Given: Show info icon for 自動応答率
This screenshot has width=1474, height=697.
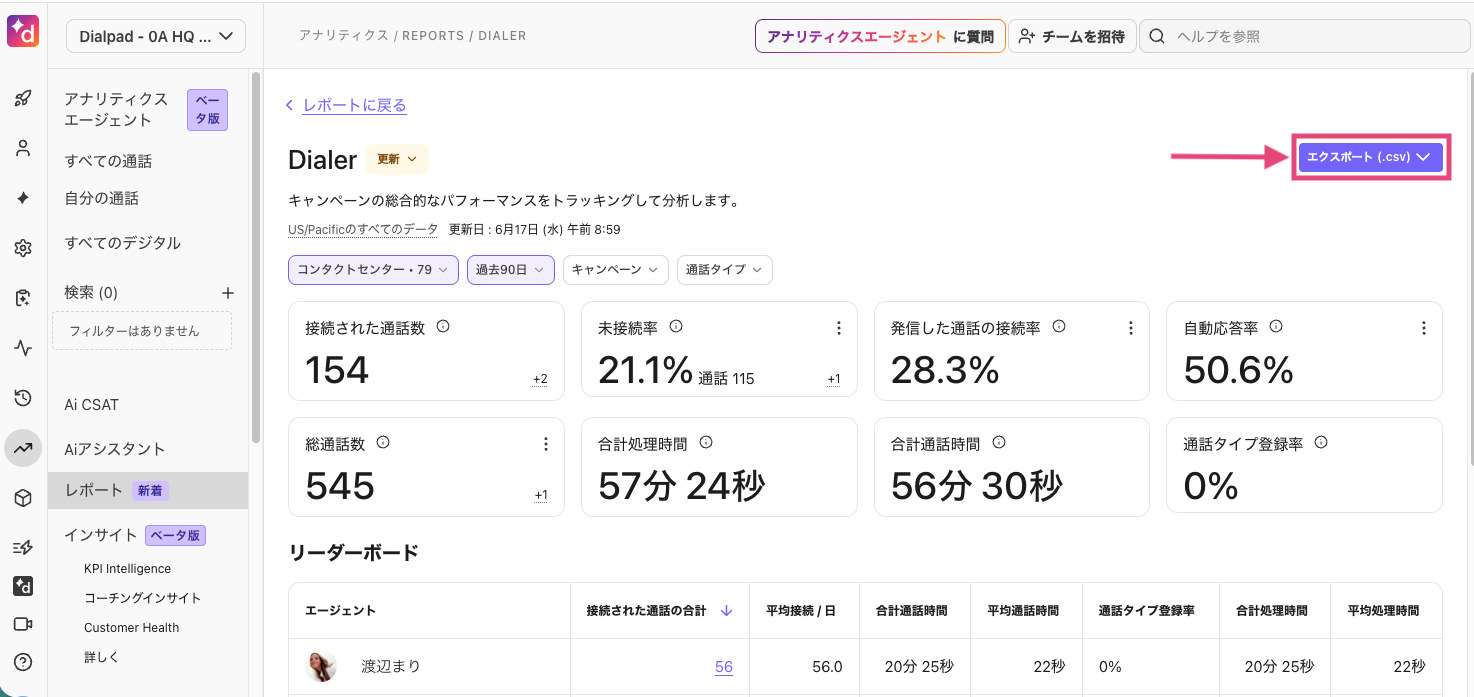Looking at the screenshot, I should click(1276, 326).
